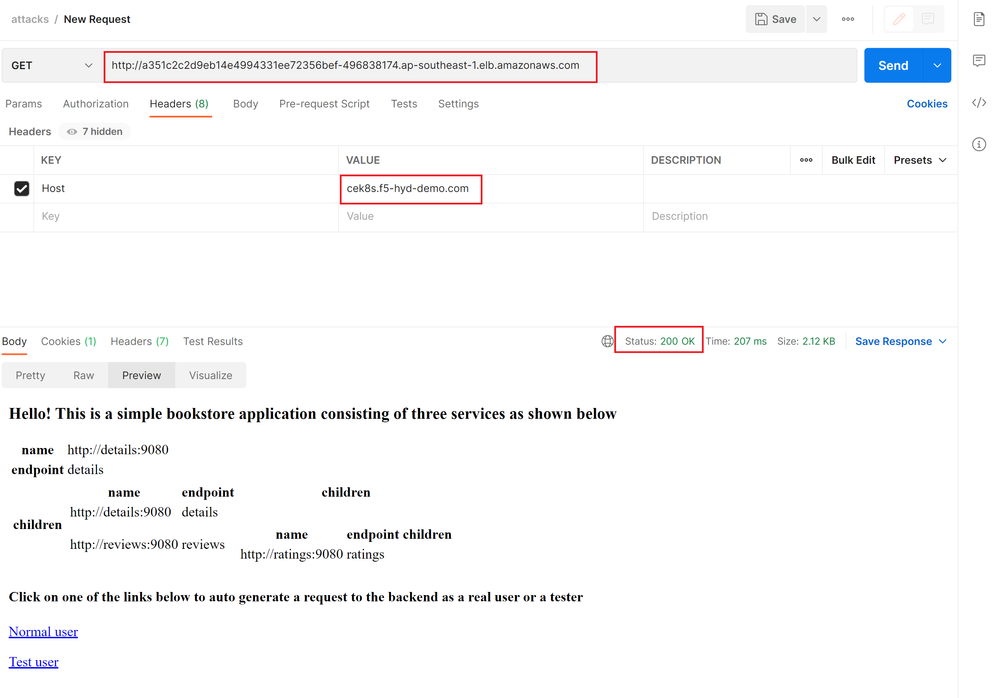
Task: Switch to the Authorization tab
Action: coord(96,104)
